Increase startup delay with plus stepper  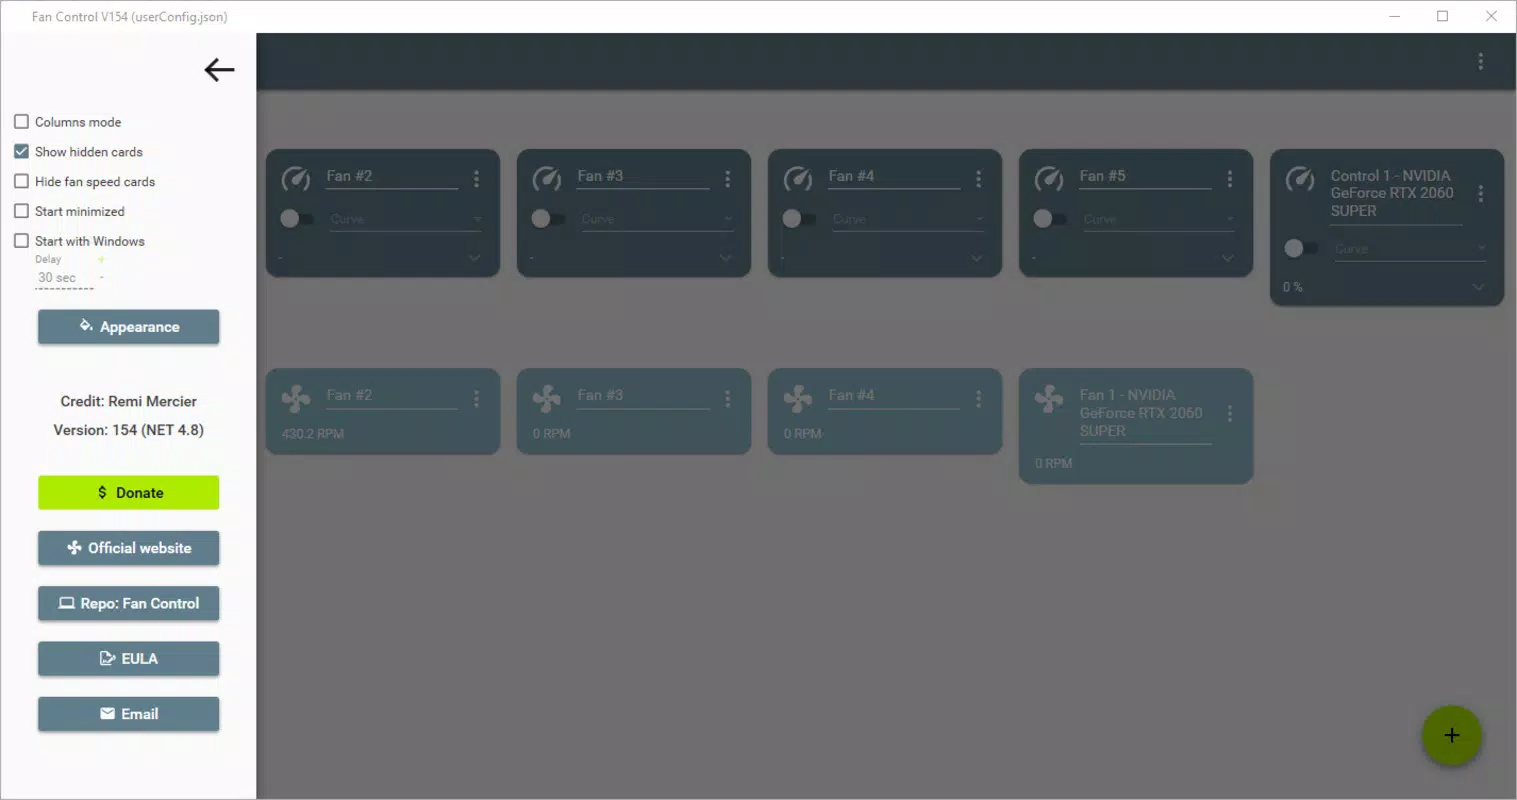101,260
